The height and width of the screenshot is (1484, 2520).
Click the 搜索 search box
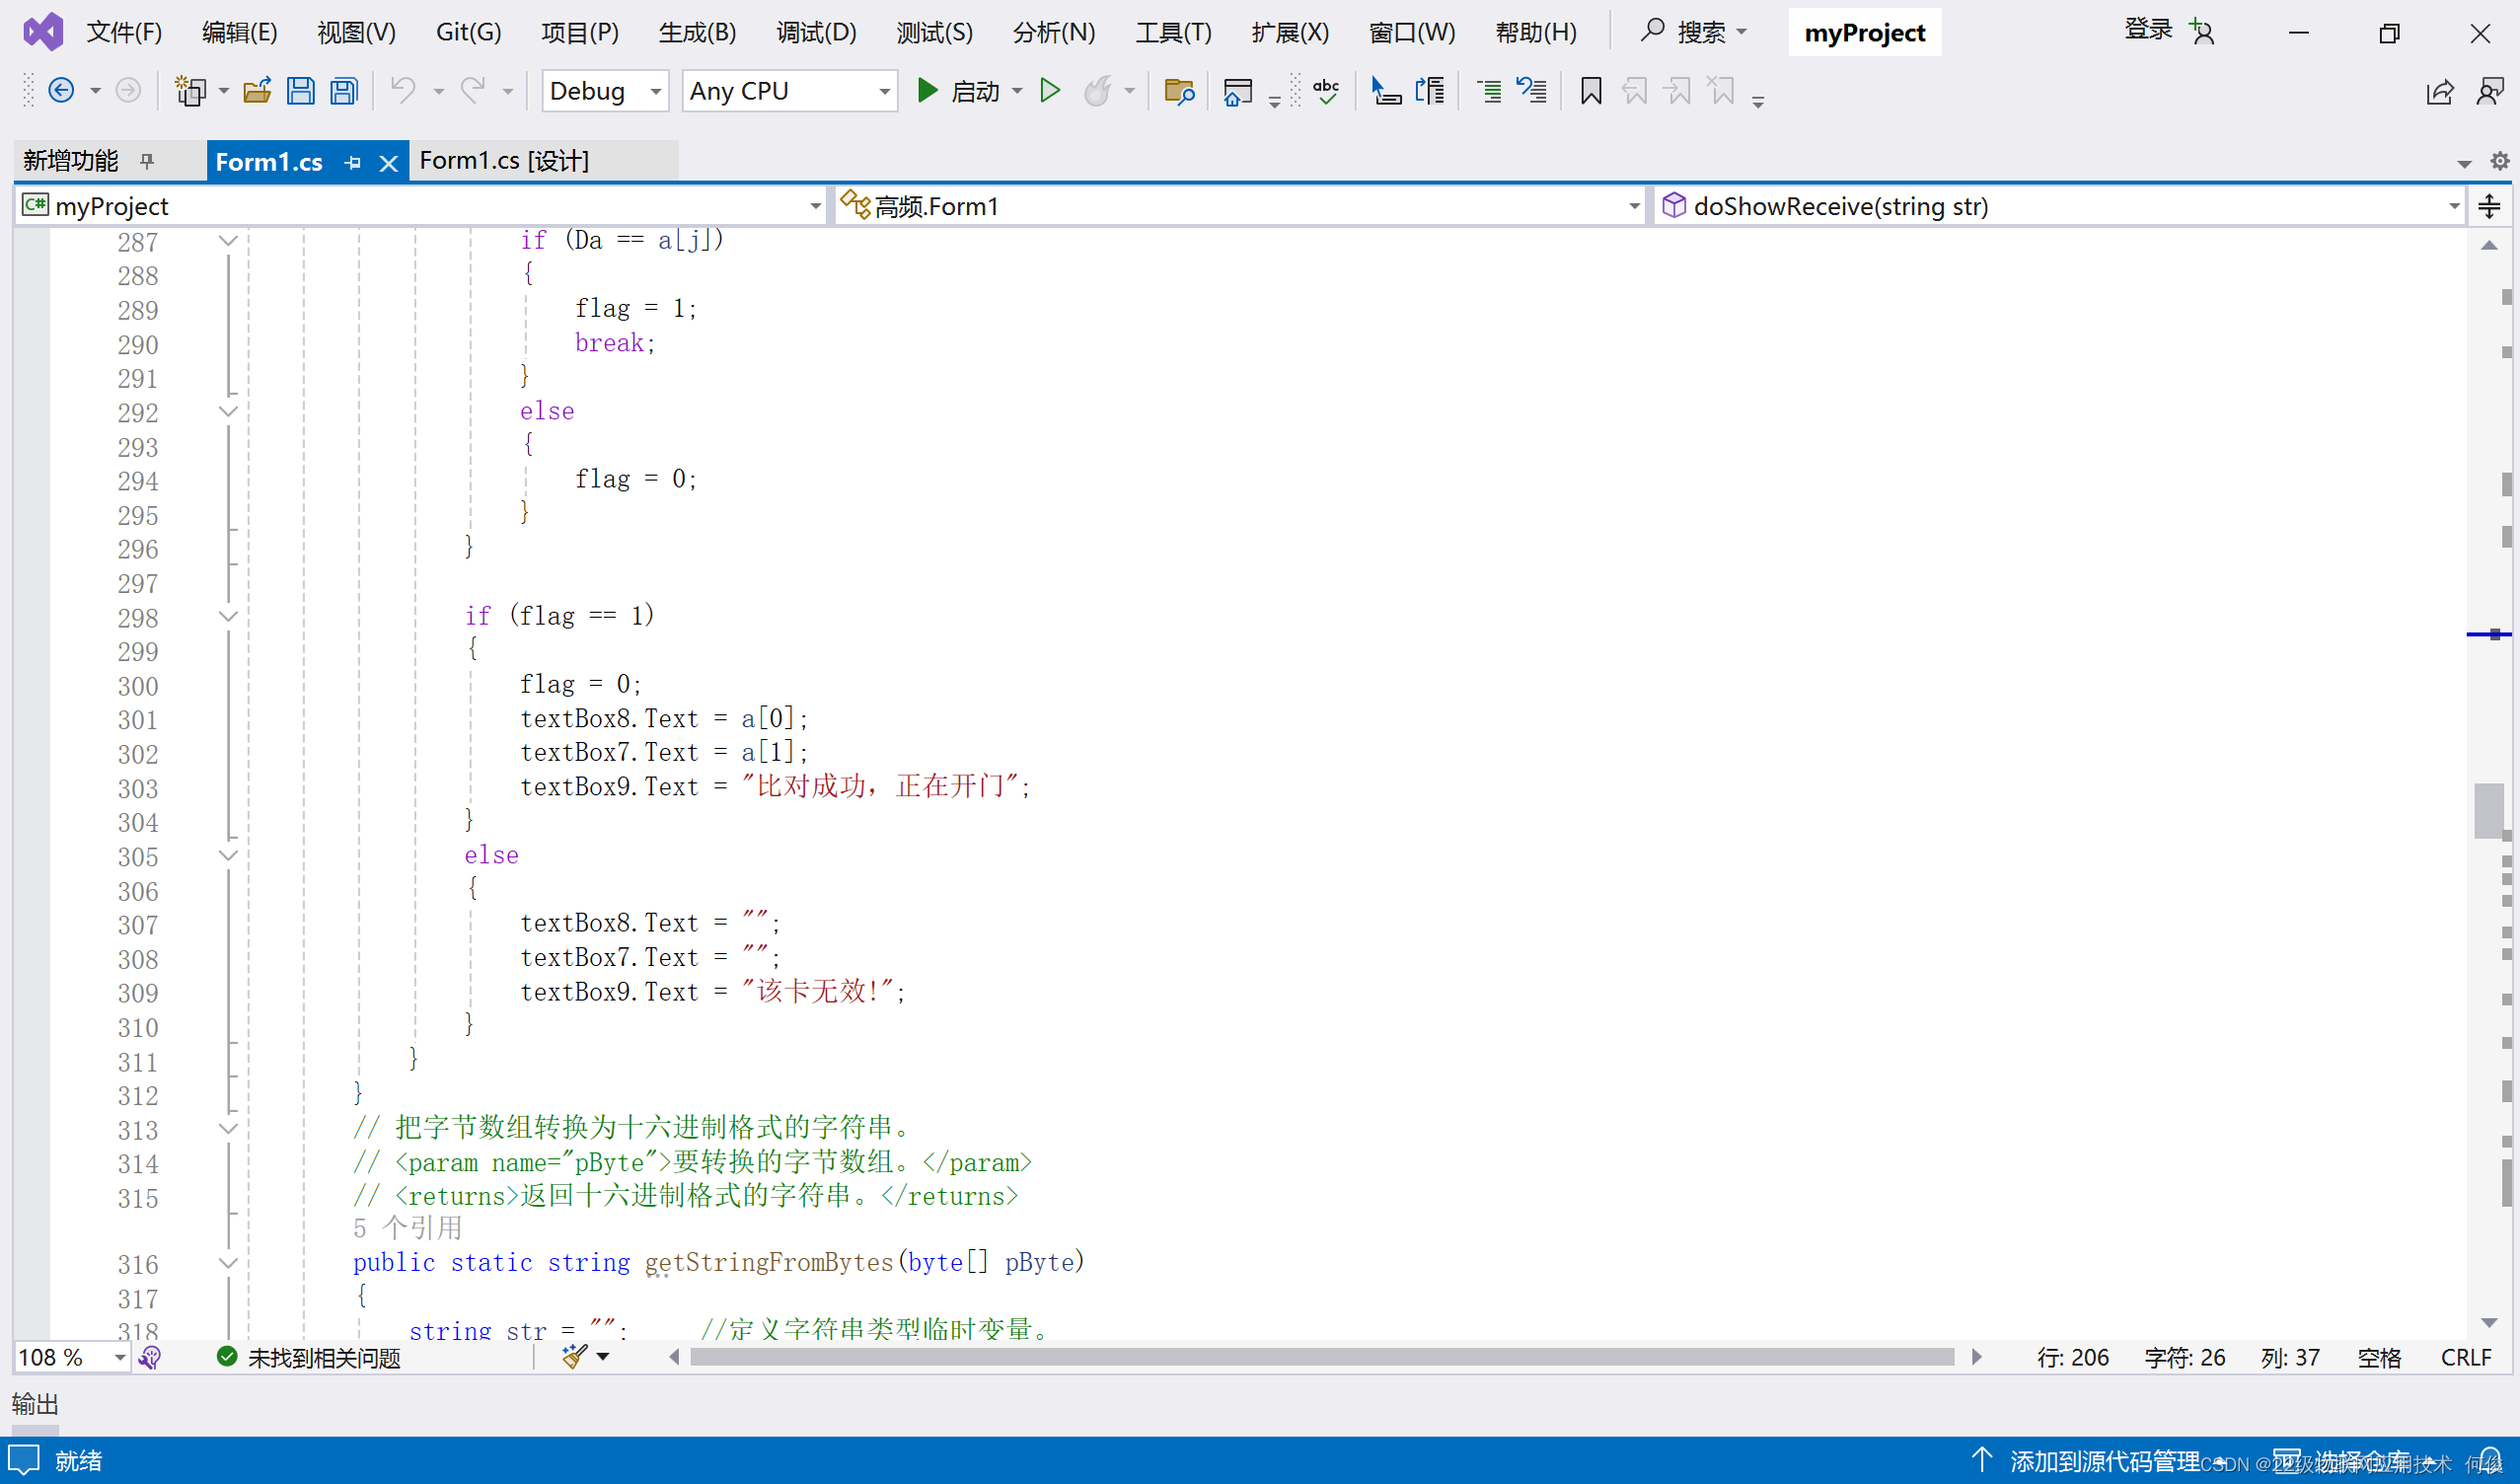[1693, 32]
